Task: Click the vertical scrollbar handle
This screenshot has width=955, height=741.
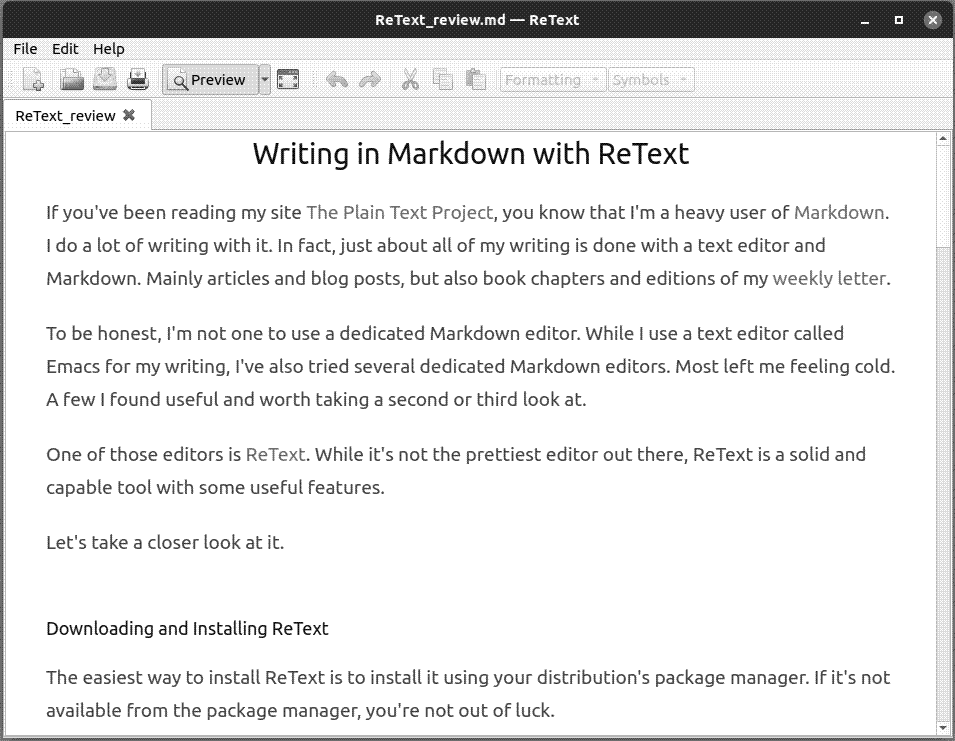Action: [943, 196]
